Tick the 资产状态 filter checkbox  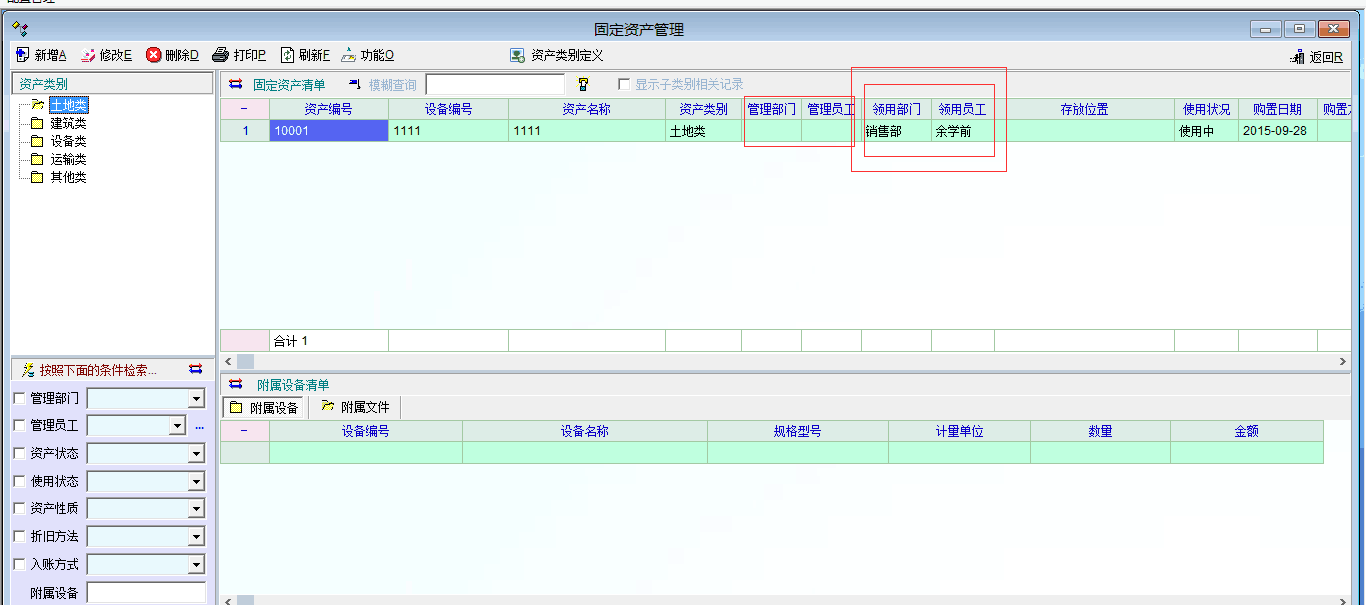tap(20, 453)
